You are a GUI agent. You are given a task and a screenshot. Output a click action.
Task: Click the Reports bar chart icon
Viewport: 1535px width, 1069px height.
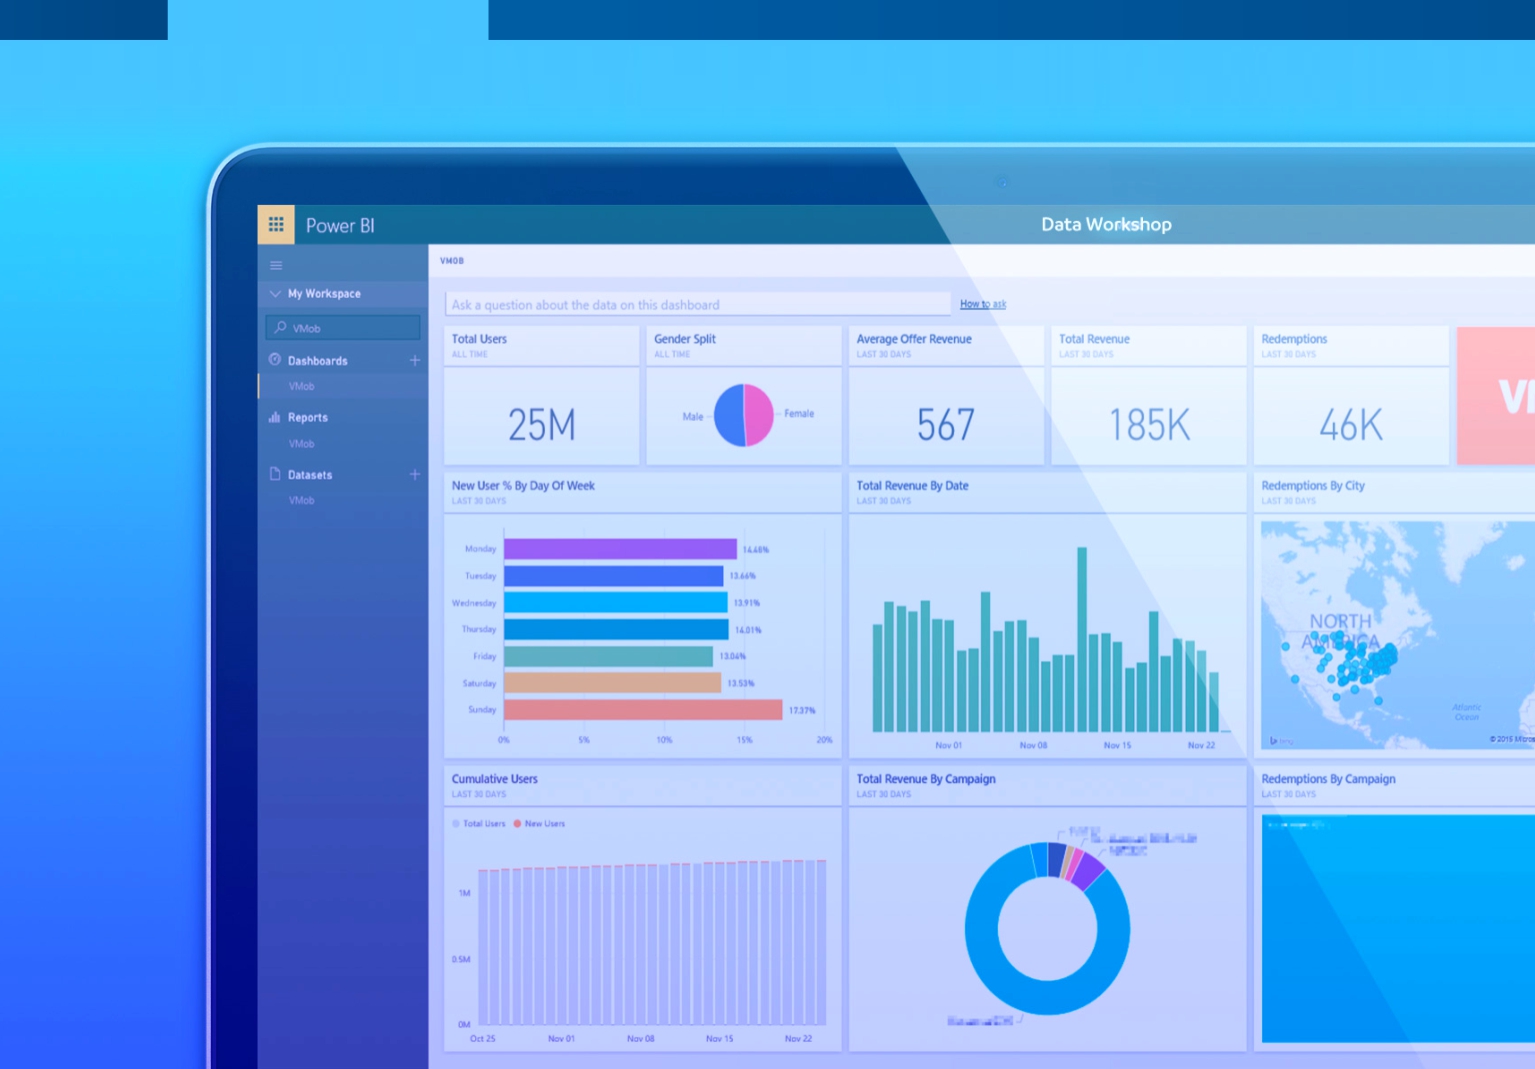275,417
